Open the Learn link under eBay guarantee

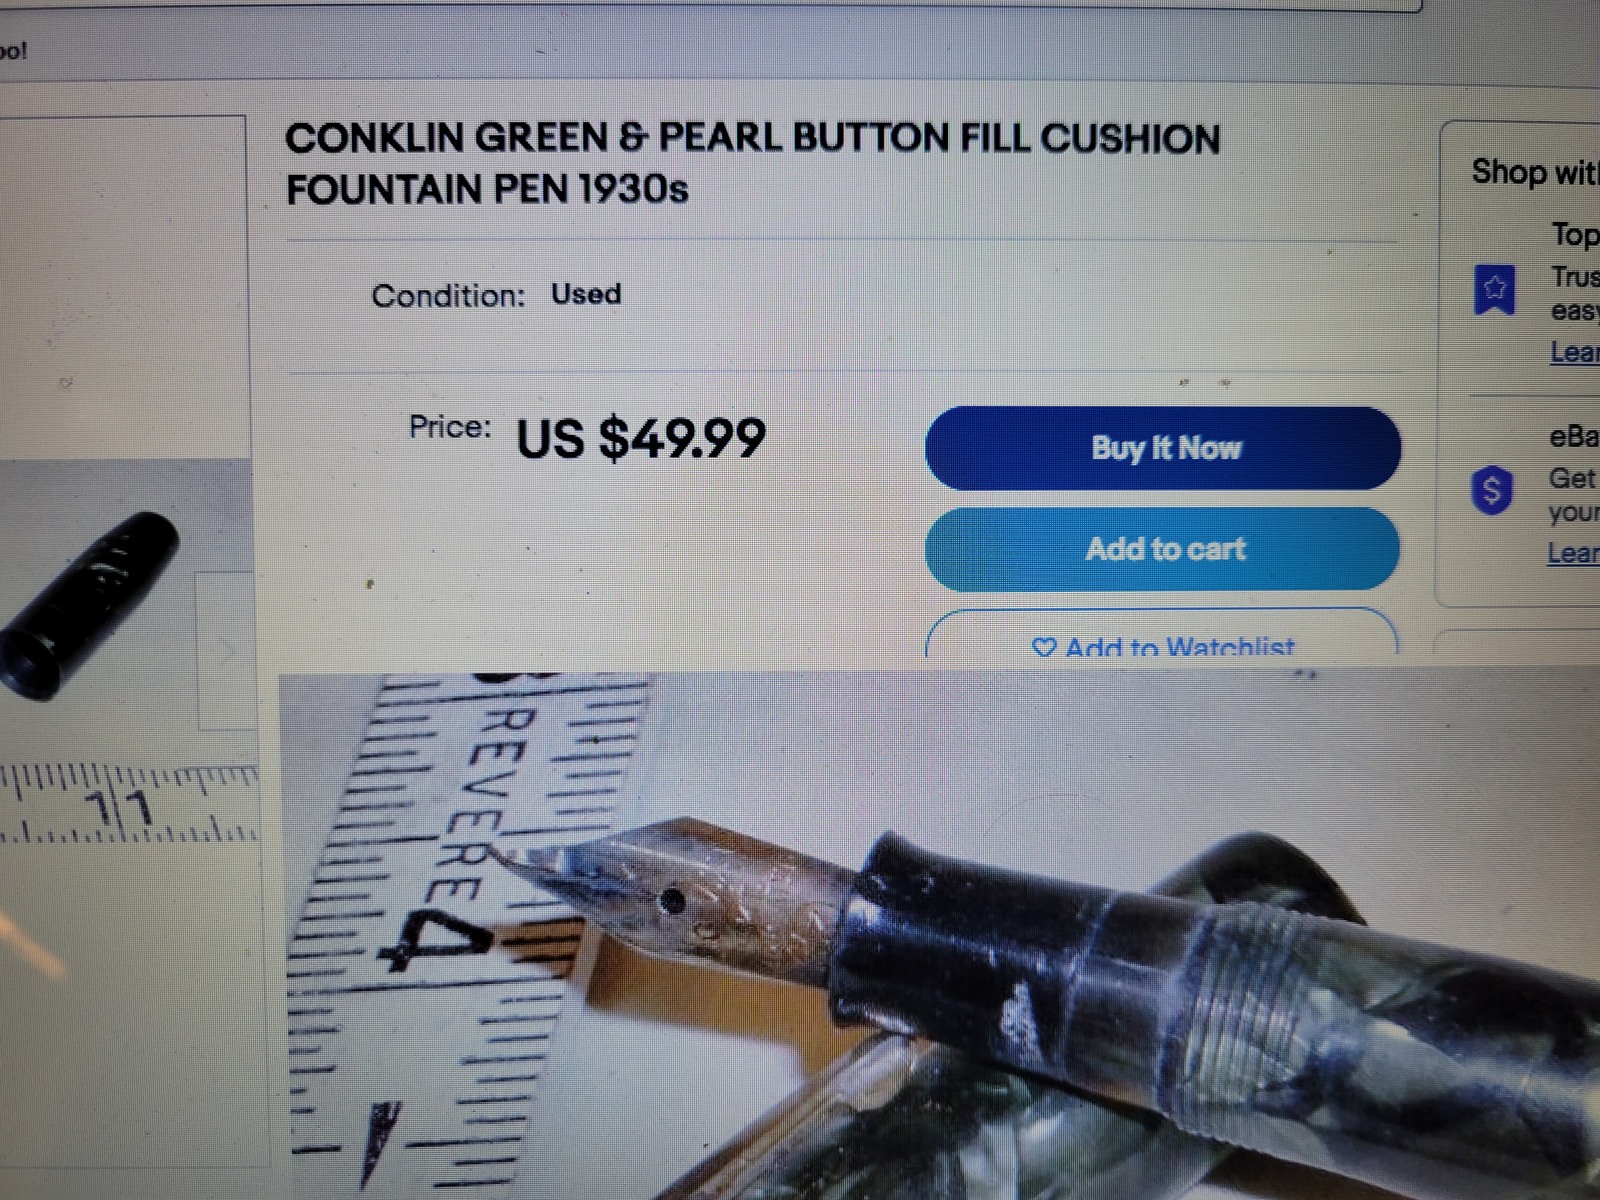coord(1572,553)
